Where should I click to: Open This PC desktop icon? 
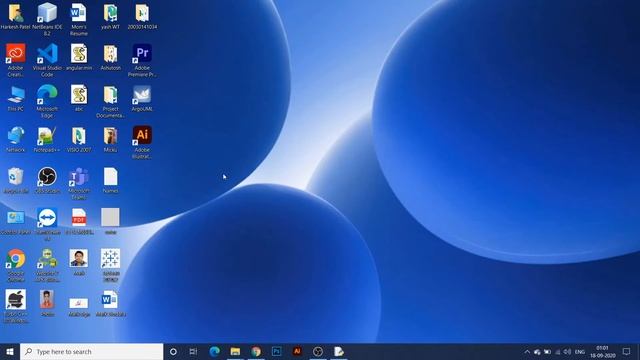point(16,95)
